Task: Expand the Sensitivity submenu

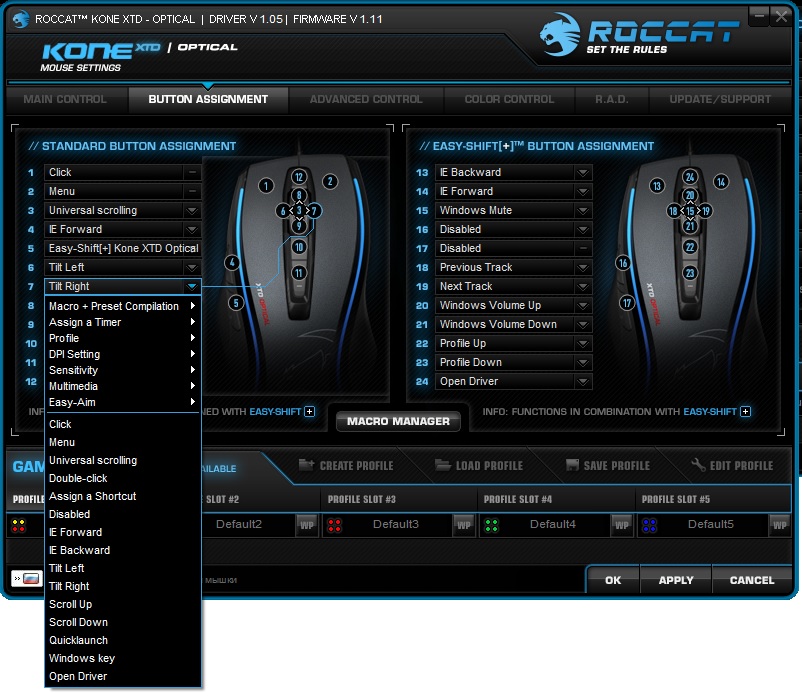Action: (x=123, y=370)
